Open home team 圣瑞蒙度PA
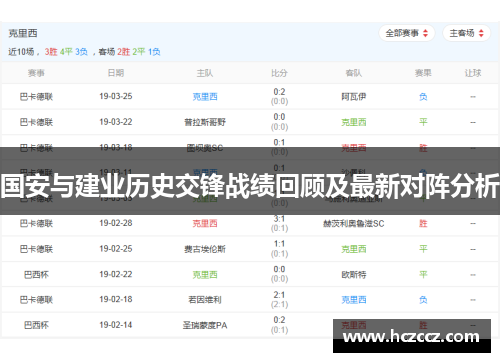 205,325
